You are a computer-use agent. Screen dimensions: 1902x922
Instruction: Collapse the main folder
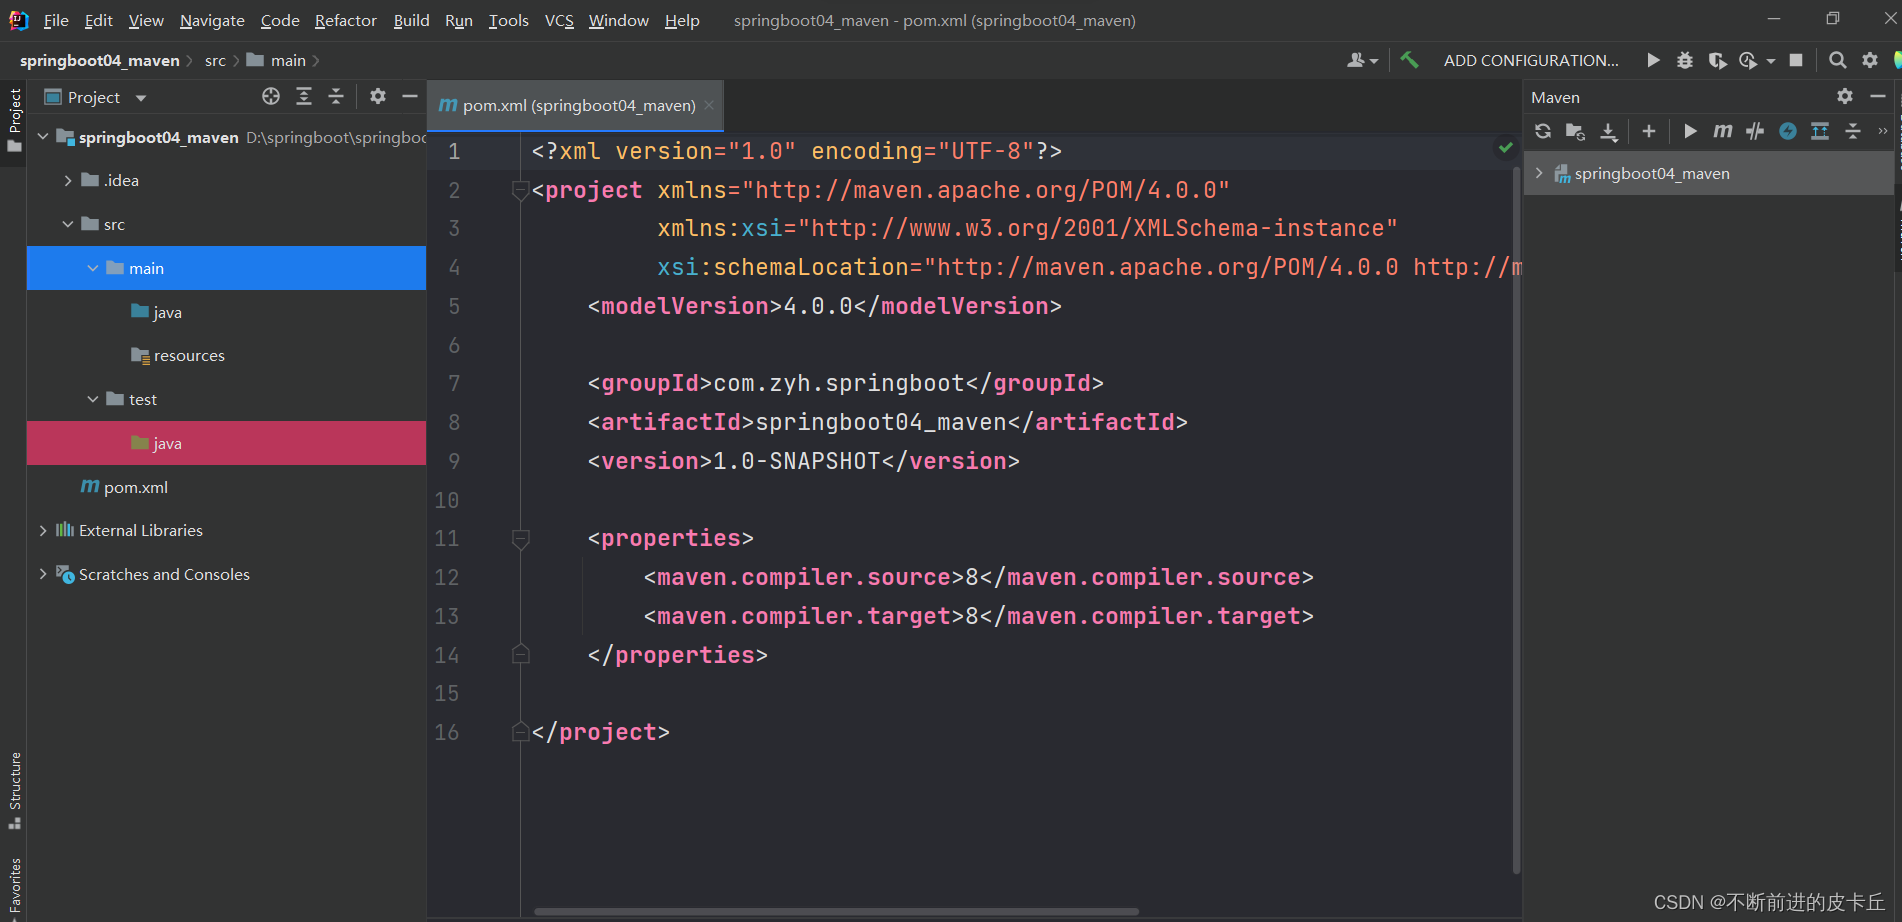pos(93,268)
